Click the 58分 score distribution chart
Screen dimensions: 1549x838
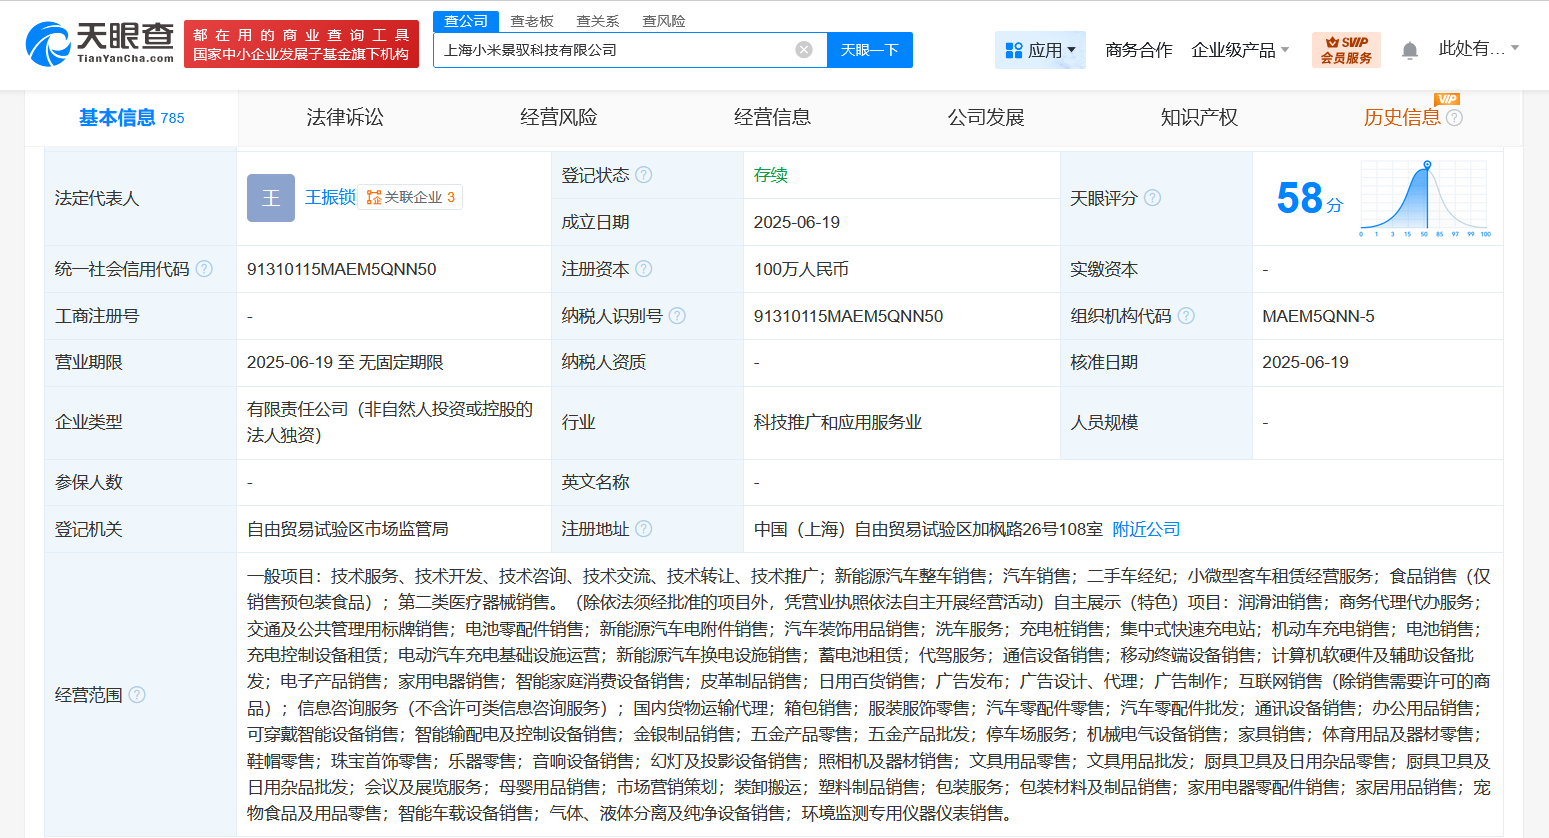(1425, 200)
